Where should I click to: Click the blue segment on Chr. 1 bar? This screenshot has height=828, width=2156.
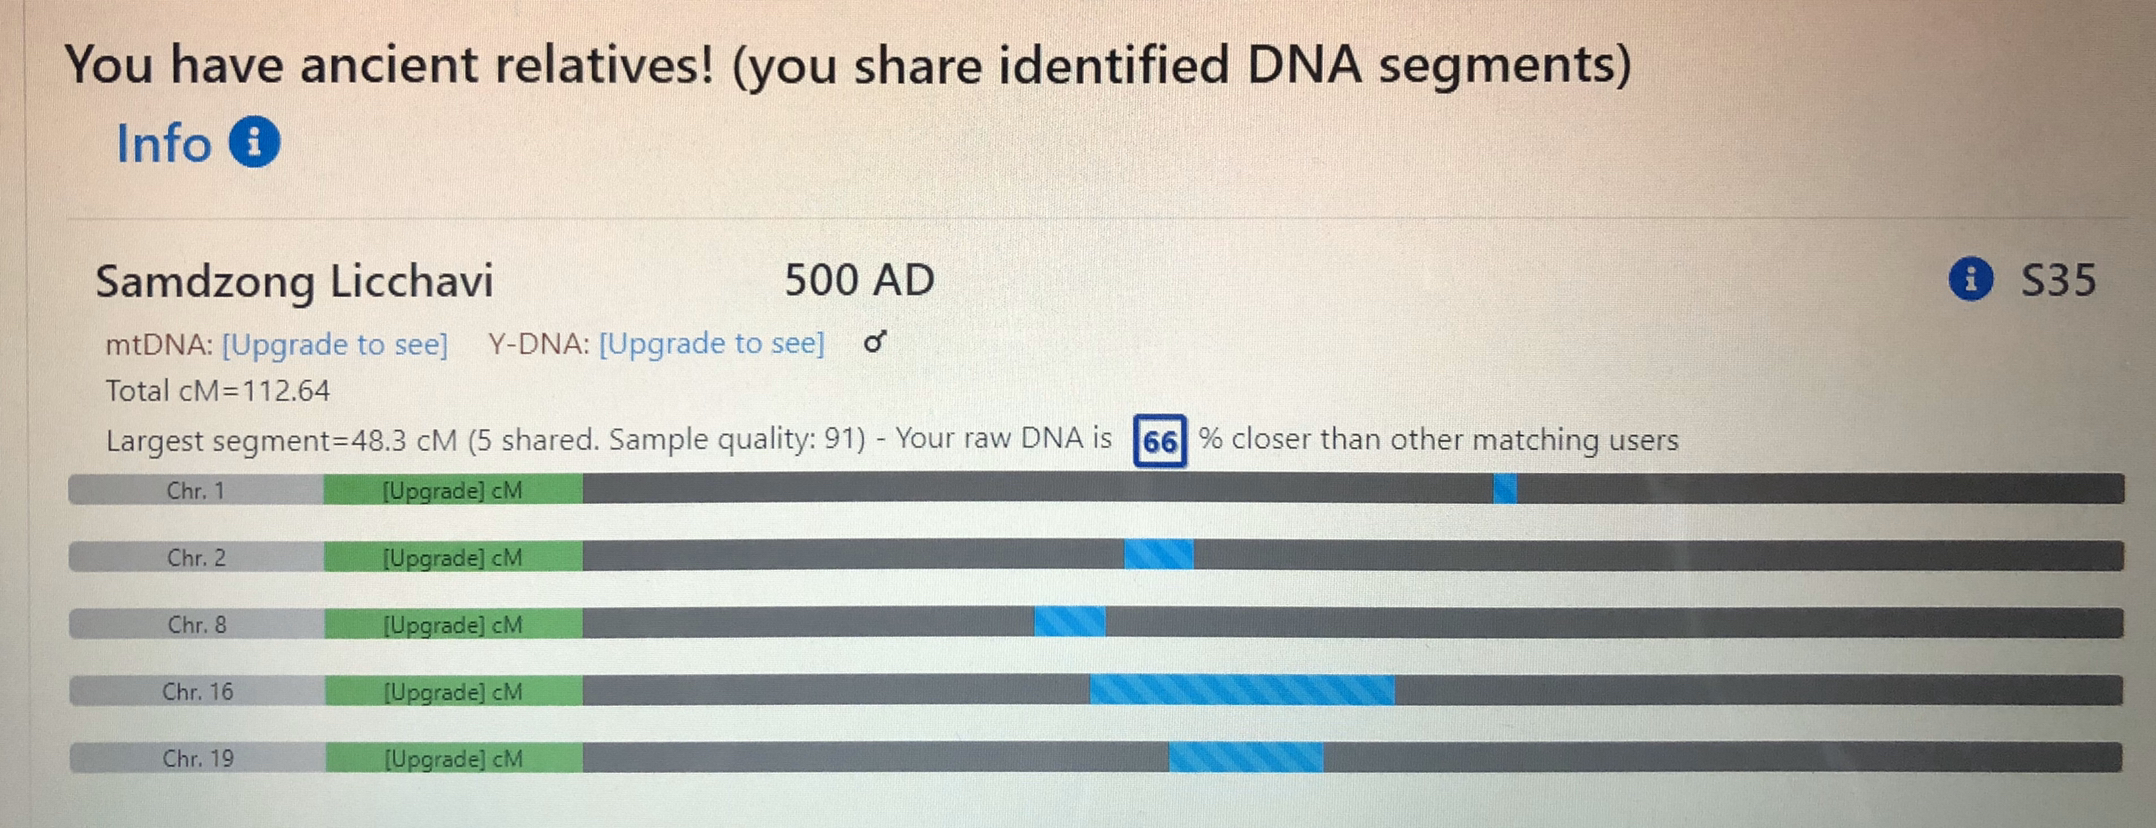(1504, 489)
